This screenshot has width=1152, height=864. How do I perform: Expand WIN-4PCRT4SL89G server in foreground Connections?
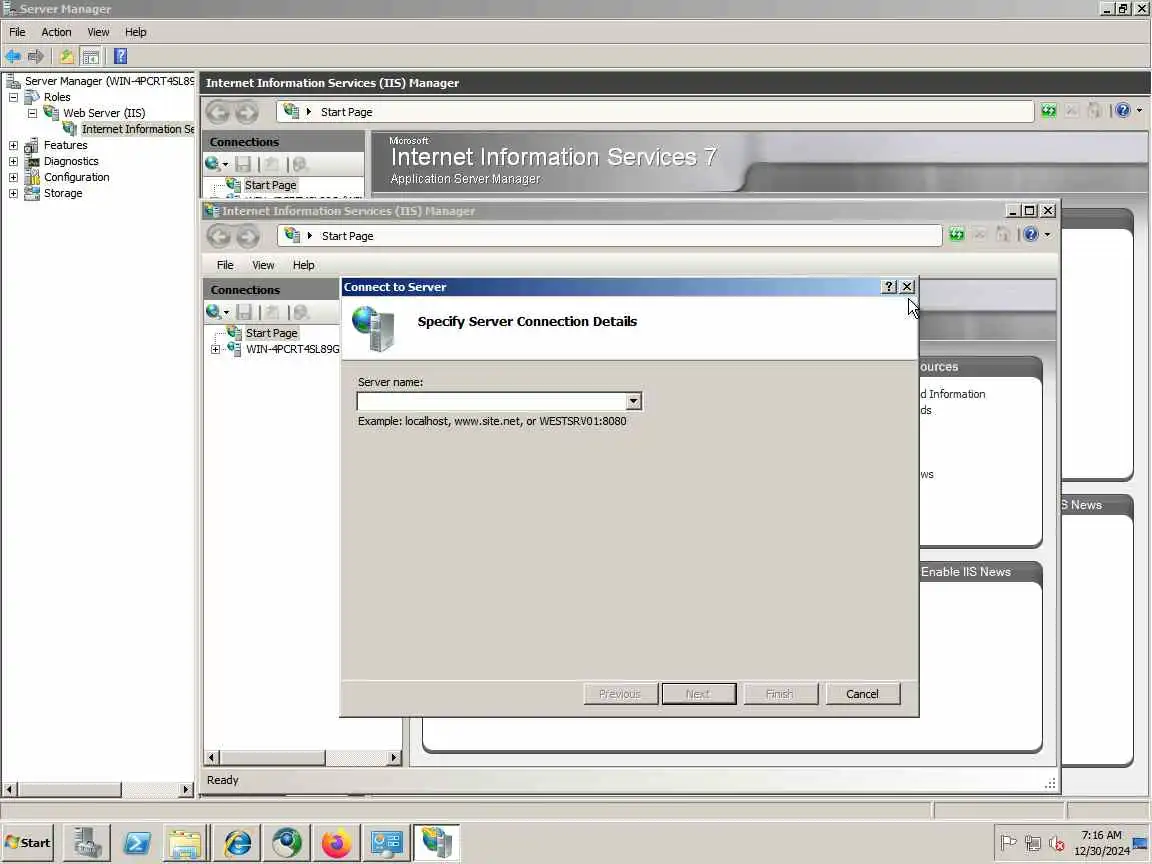pos(215,350)
